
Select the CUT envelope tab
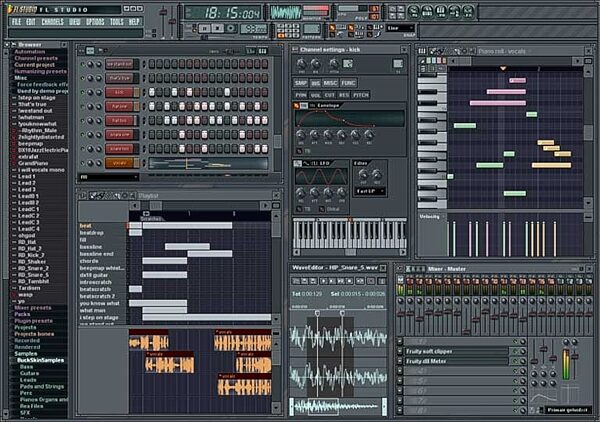click(329, 95)
